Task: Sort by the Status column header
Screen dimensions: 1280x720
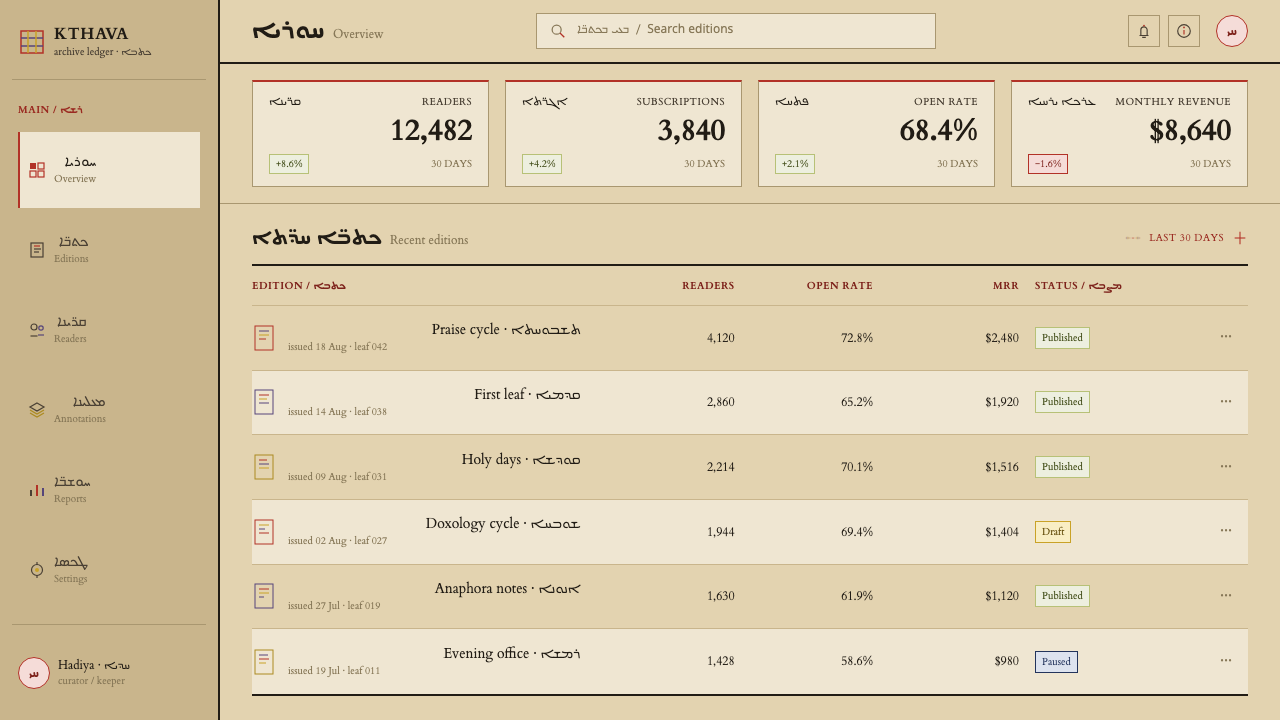Action: tap(1078, 286)
